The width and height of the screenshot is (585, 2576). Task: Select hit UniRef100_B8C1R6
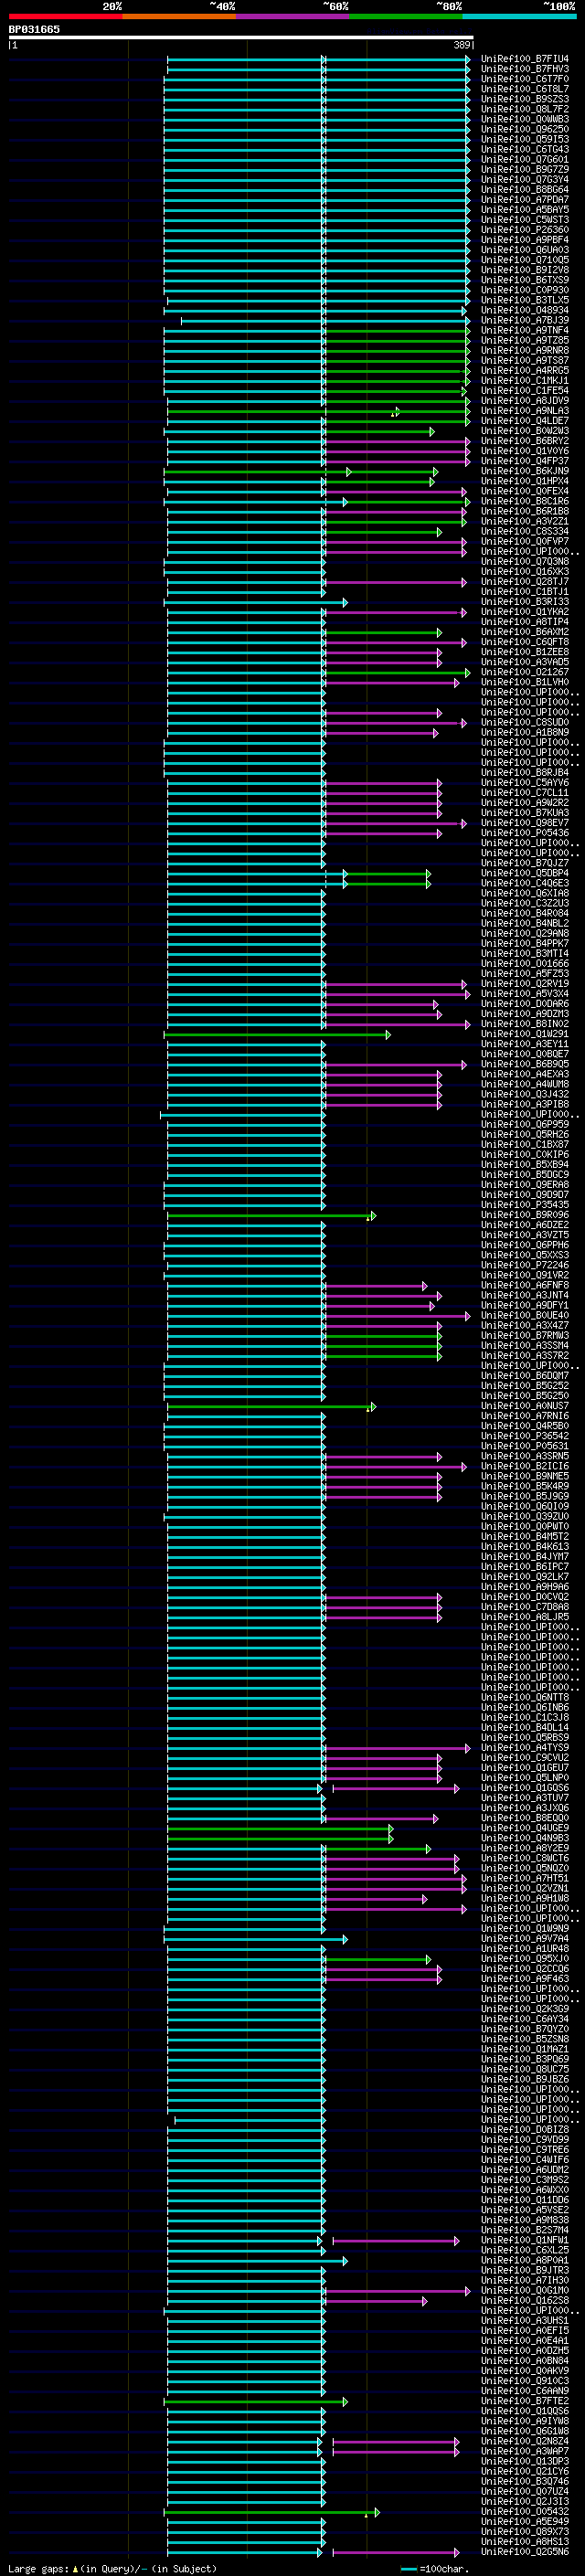524,501
